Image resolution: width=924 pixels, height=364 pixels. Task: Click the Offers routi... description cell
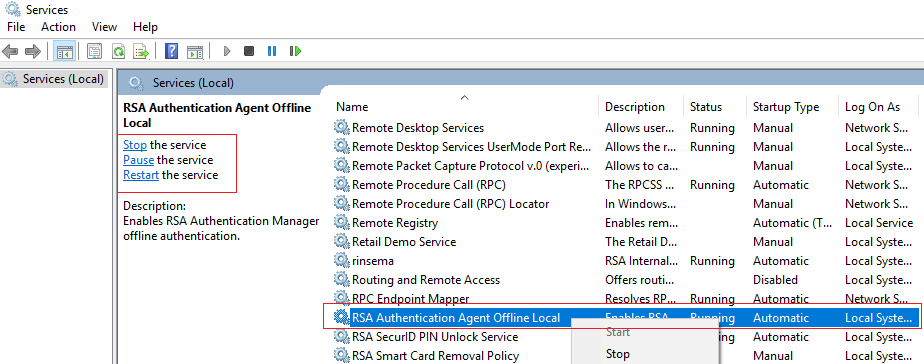(640, 279)
